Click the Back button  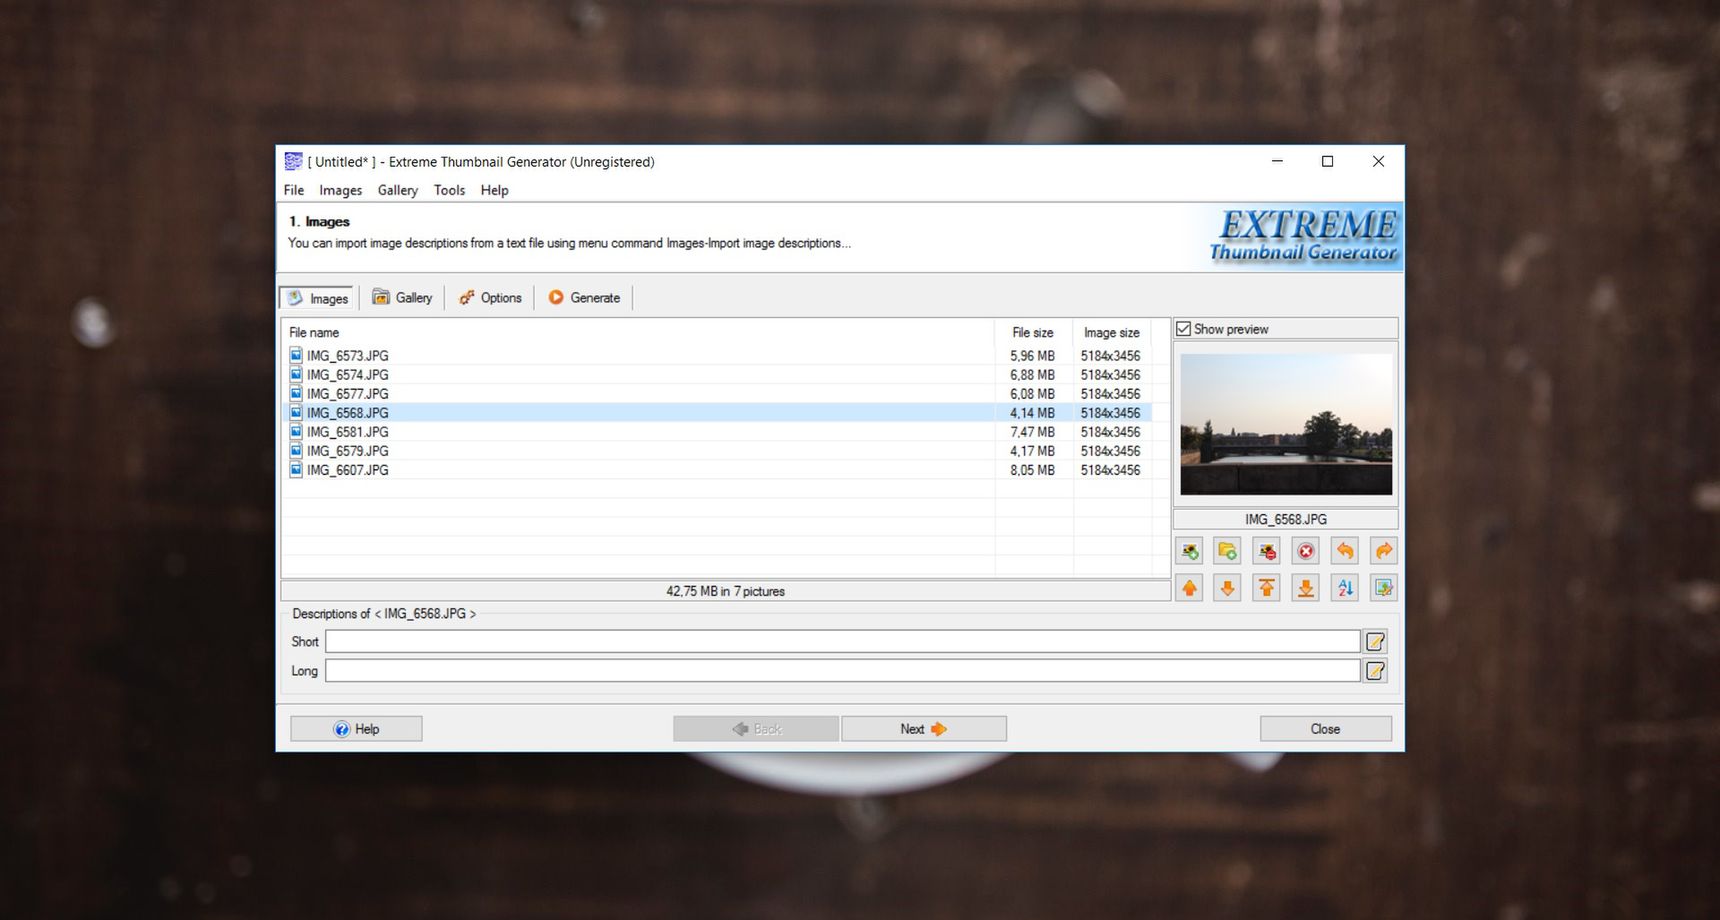756,729
